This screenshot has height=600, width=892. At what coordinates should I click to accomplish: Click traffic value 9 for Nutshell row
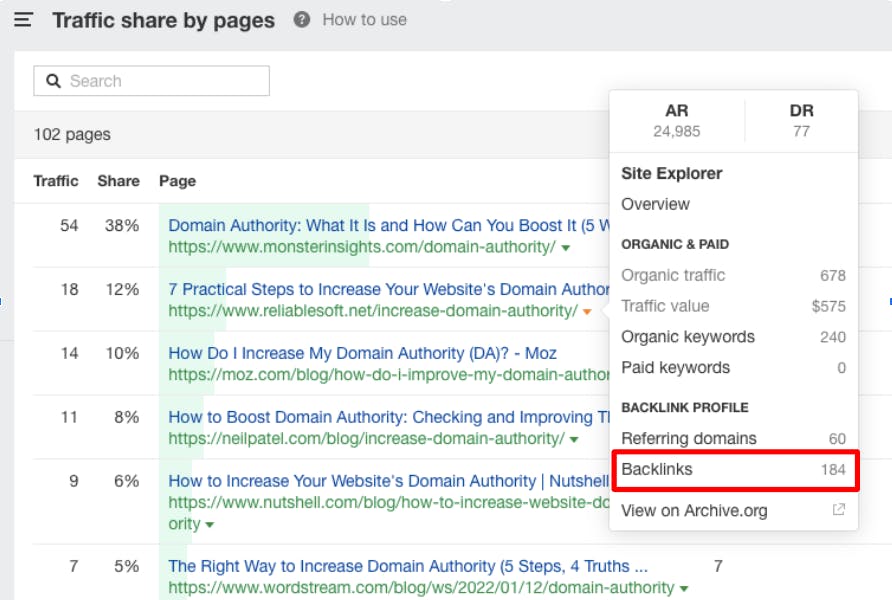pos(74,481)
